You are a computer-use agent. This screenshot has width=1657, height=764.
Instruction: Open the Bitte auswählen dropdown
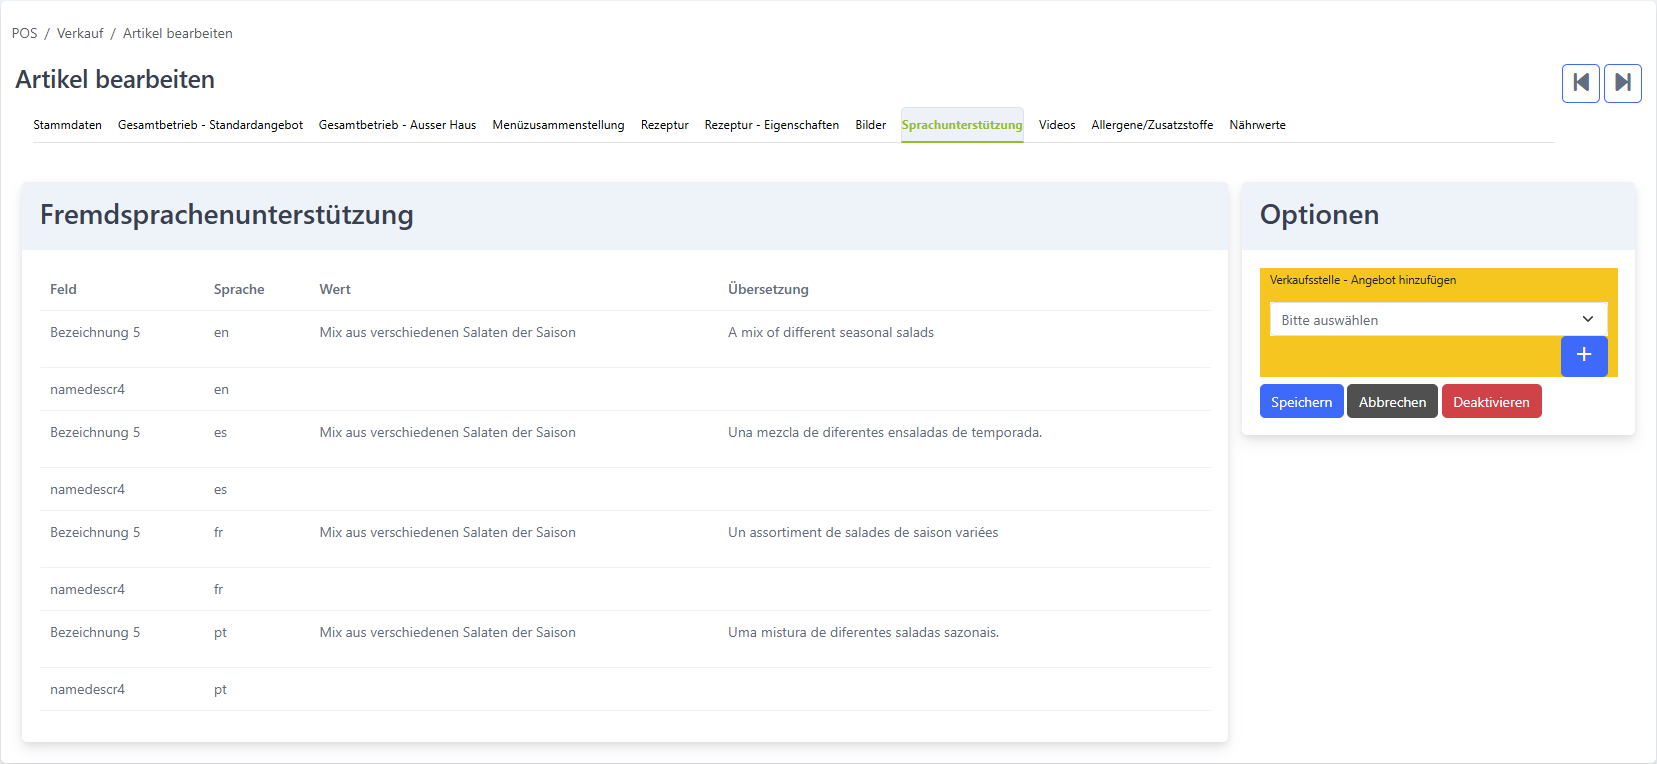pyautogui.click(x=1438, y=320)
